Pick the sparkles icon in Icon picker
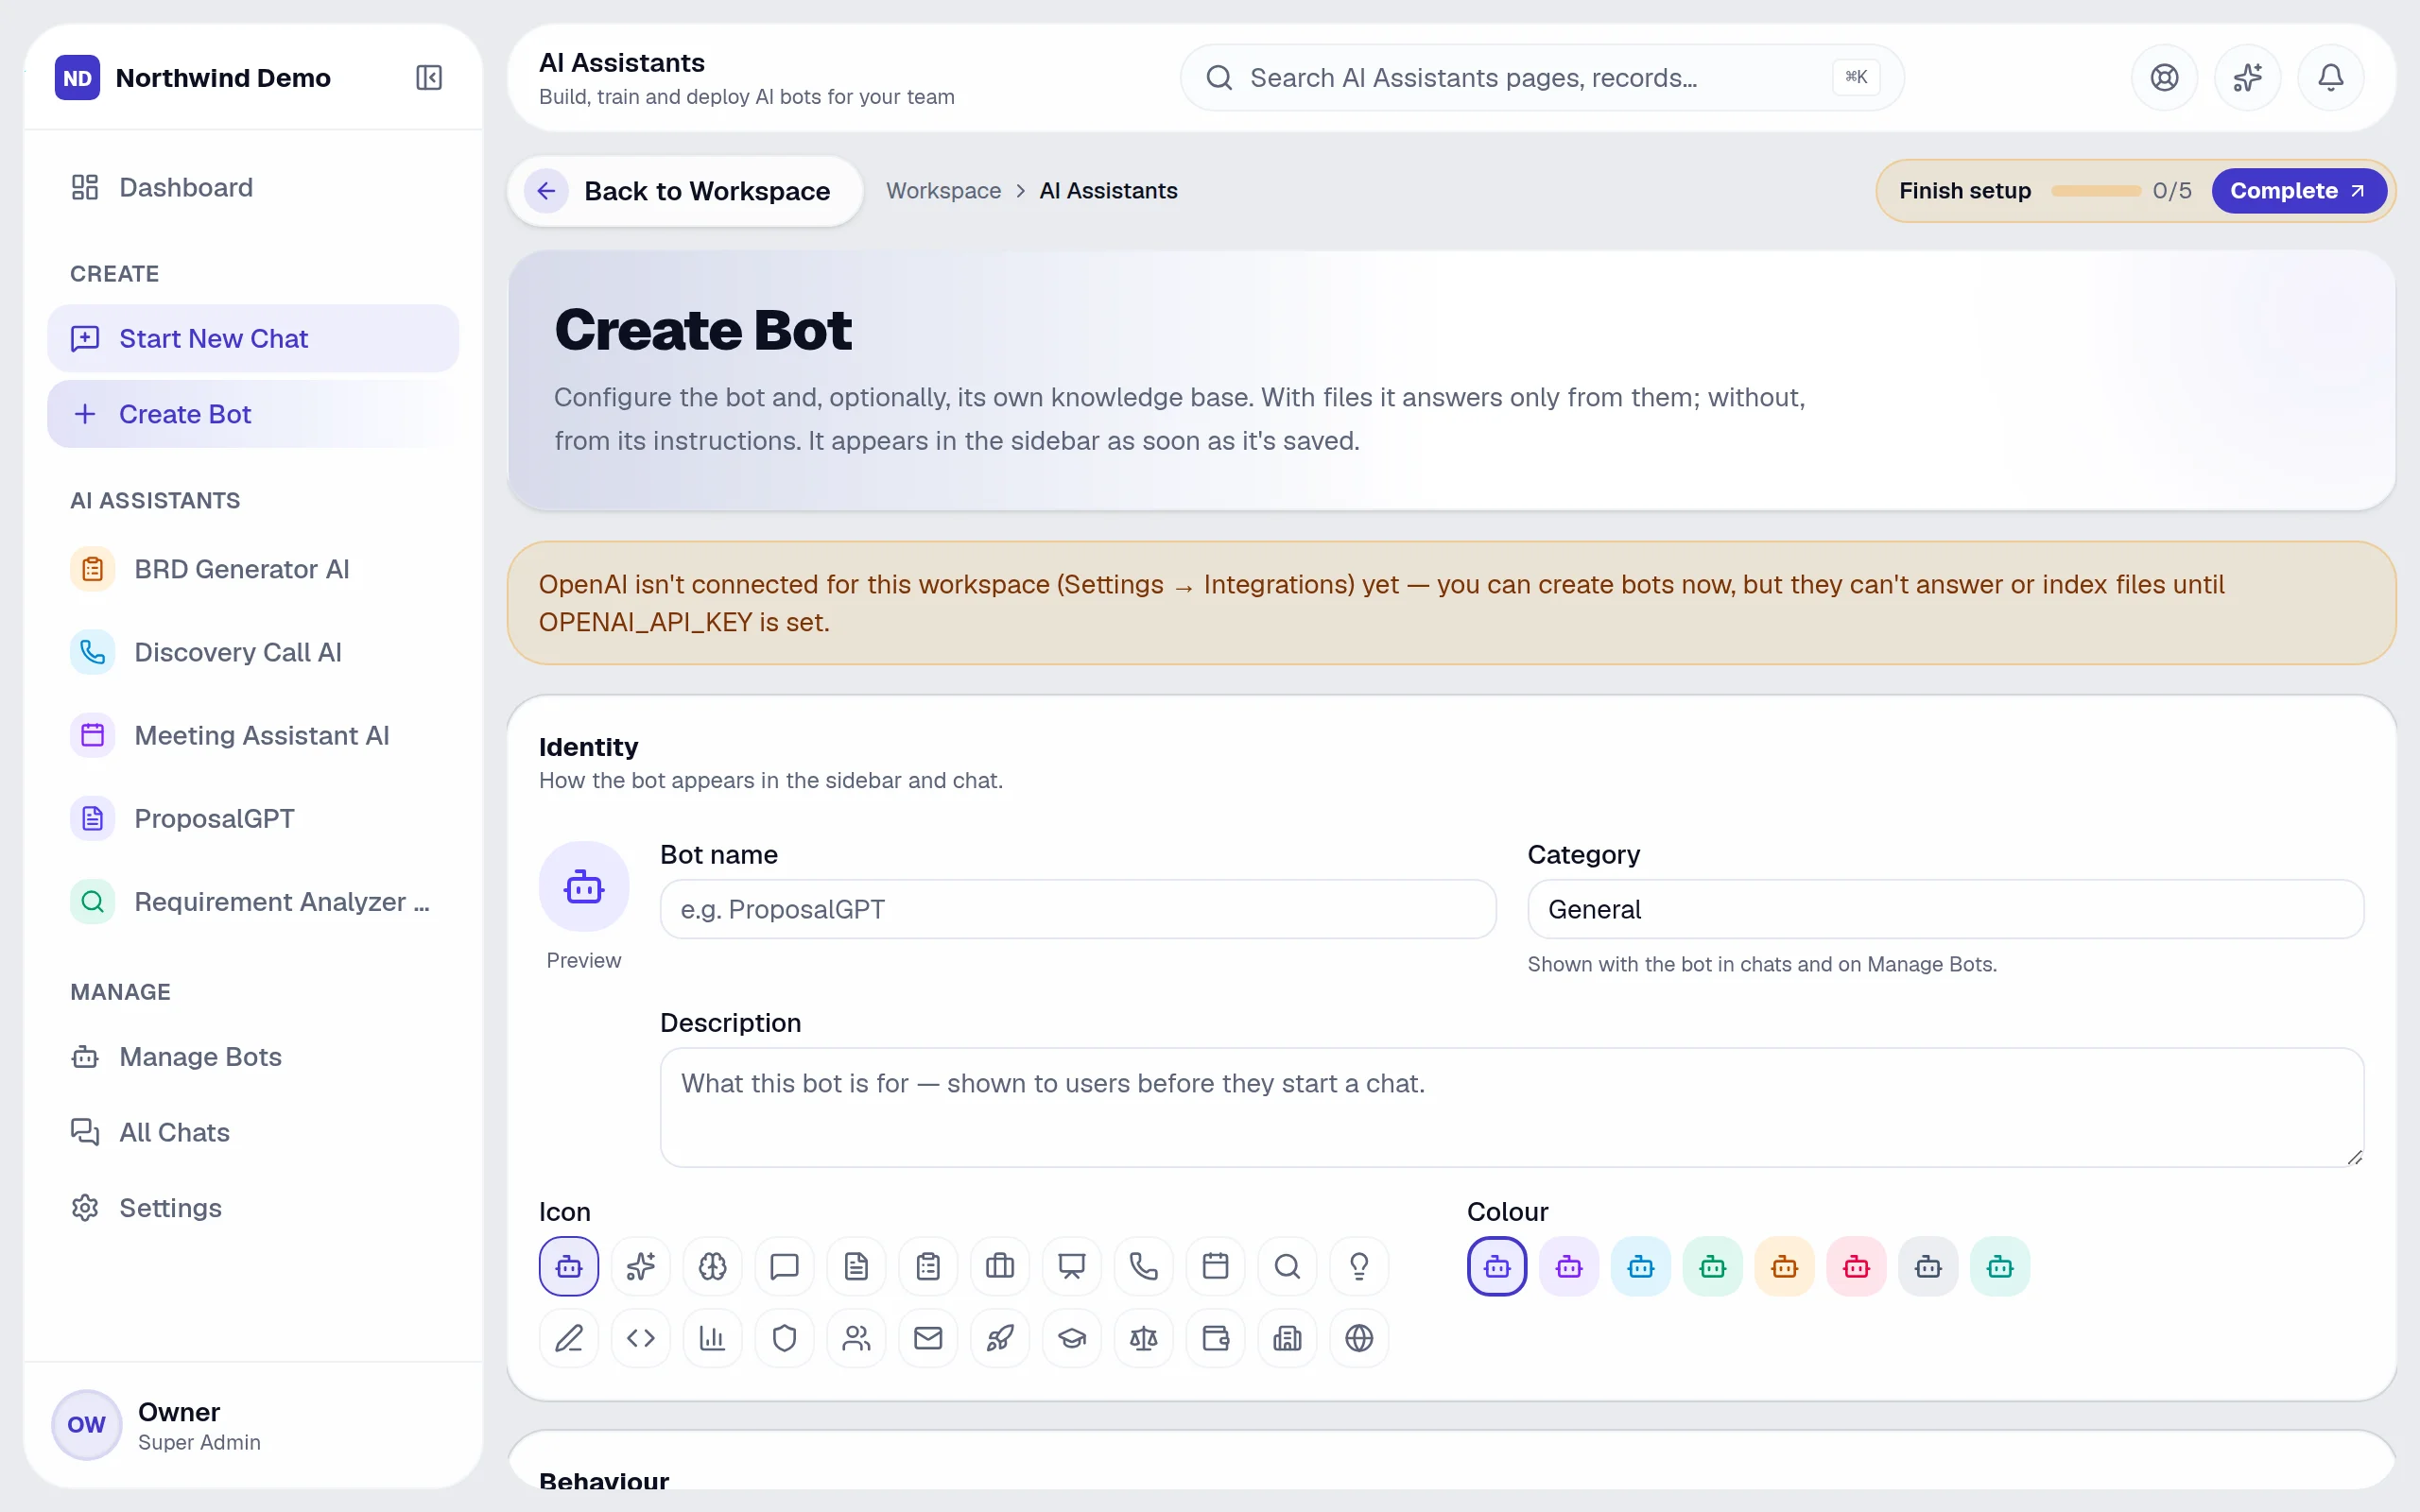Image resolution: width=2420 pixels, height=1512 pixels. 640,1266
